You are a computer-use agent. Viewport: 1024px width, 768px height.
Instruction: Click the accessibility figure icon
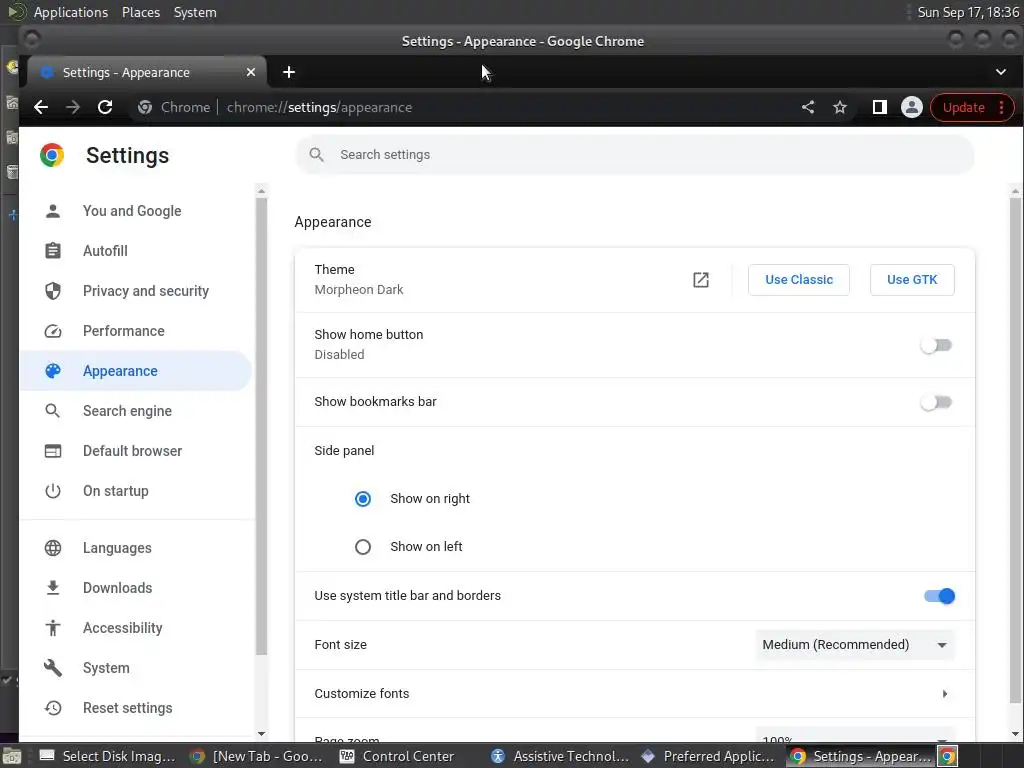coord(53,628)
